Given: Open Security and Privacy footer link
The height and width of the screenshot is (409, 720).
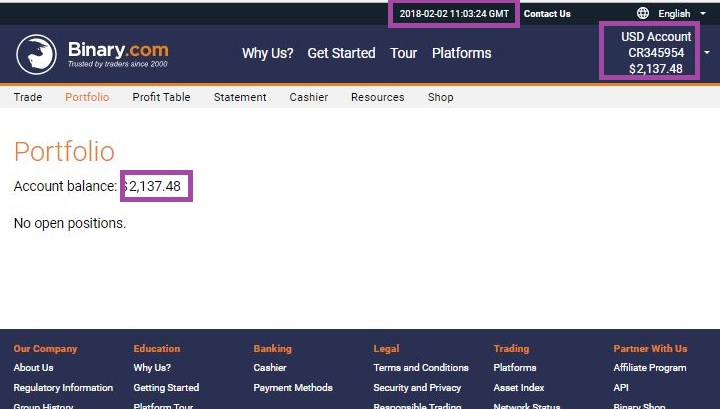Looking at the screenshot, I should pyautogui.click(x=417, y=388).
